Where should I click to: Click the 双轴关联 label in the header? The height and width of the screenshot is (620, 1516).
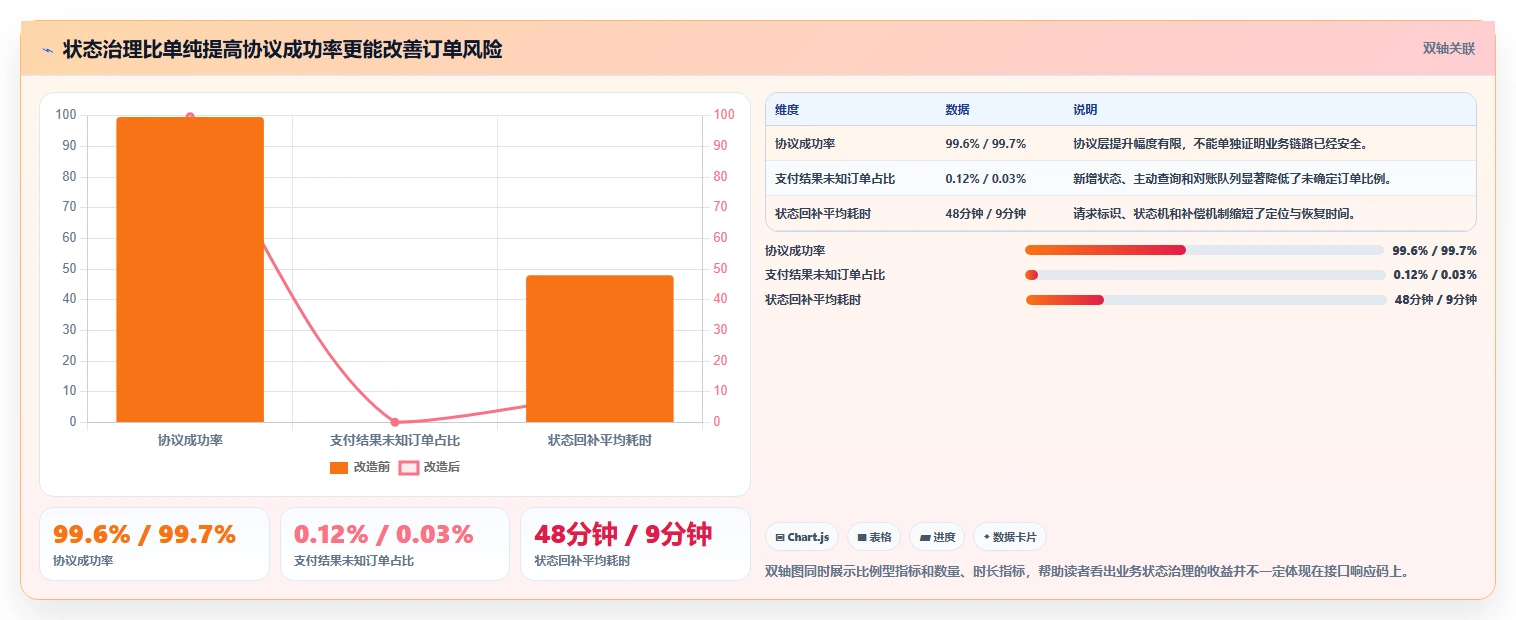(1449, 48)
